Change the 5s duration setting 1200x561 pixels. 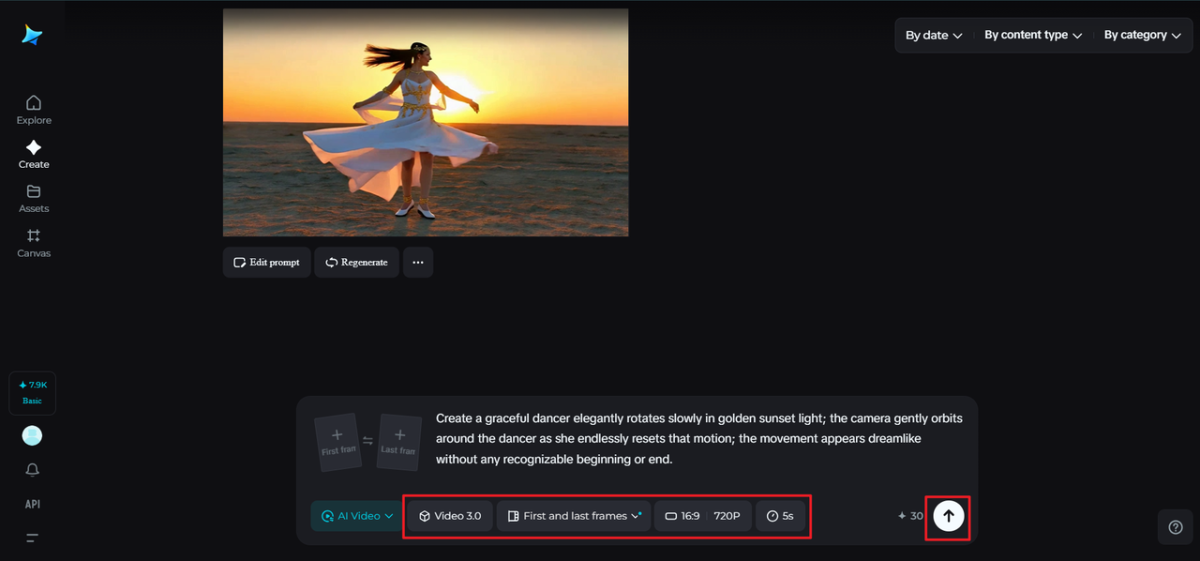780,516
